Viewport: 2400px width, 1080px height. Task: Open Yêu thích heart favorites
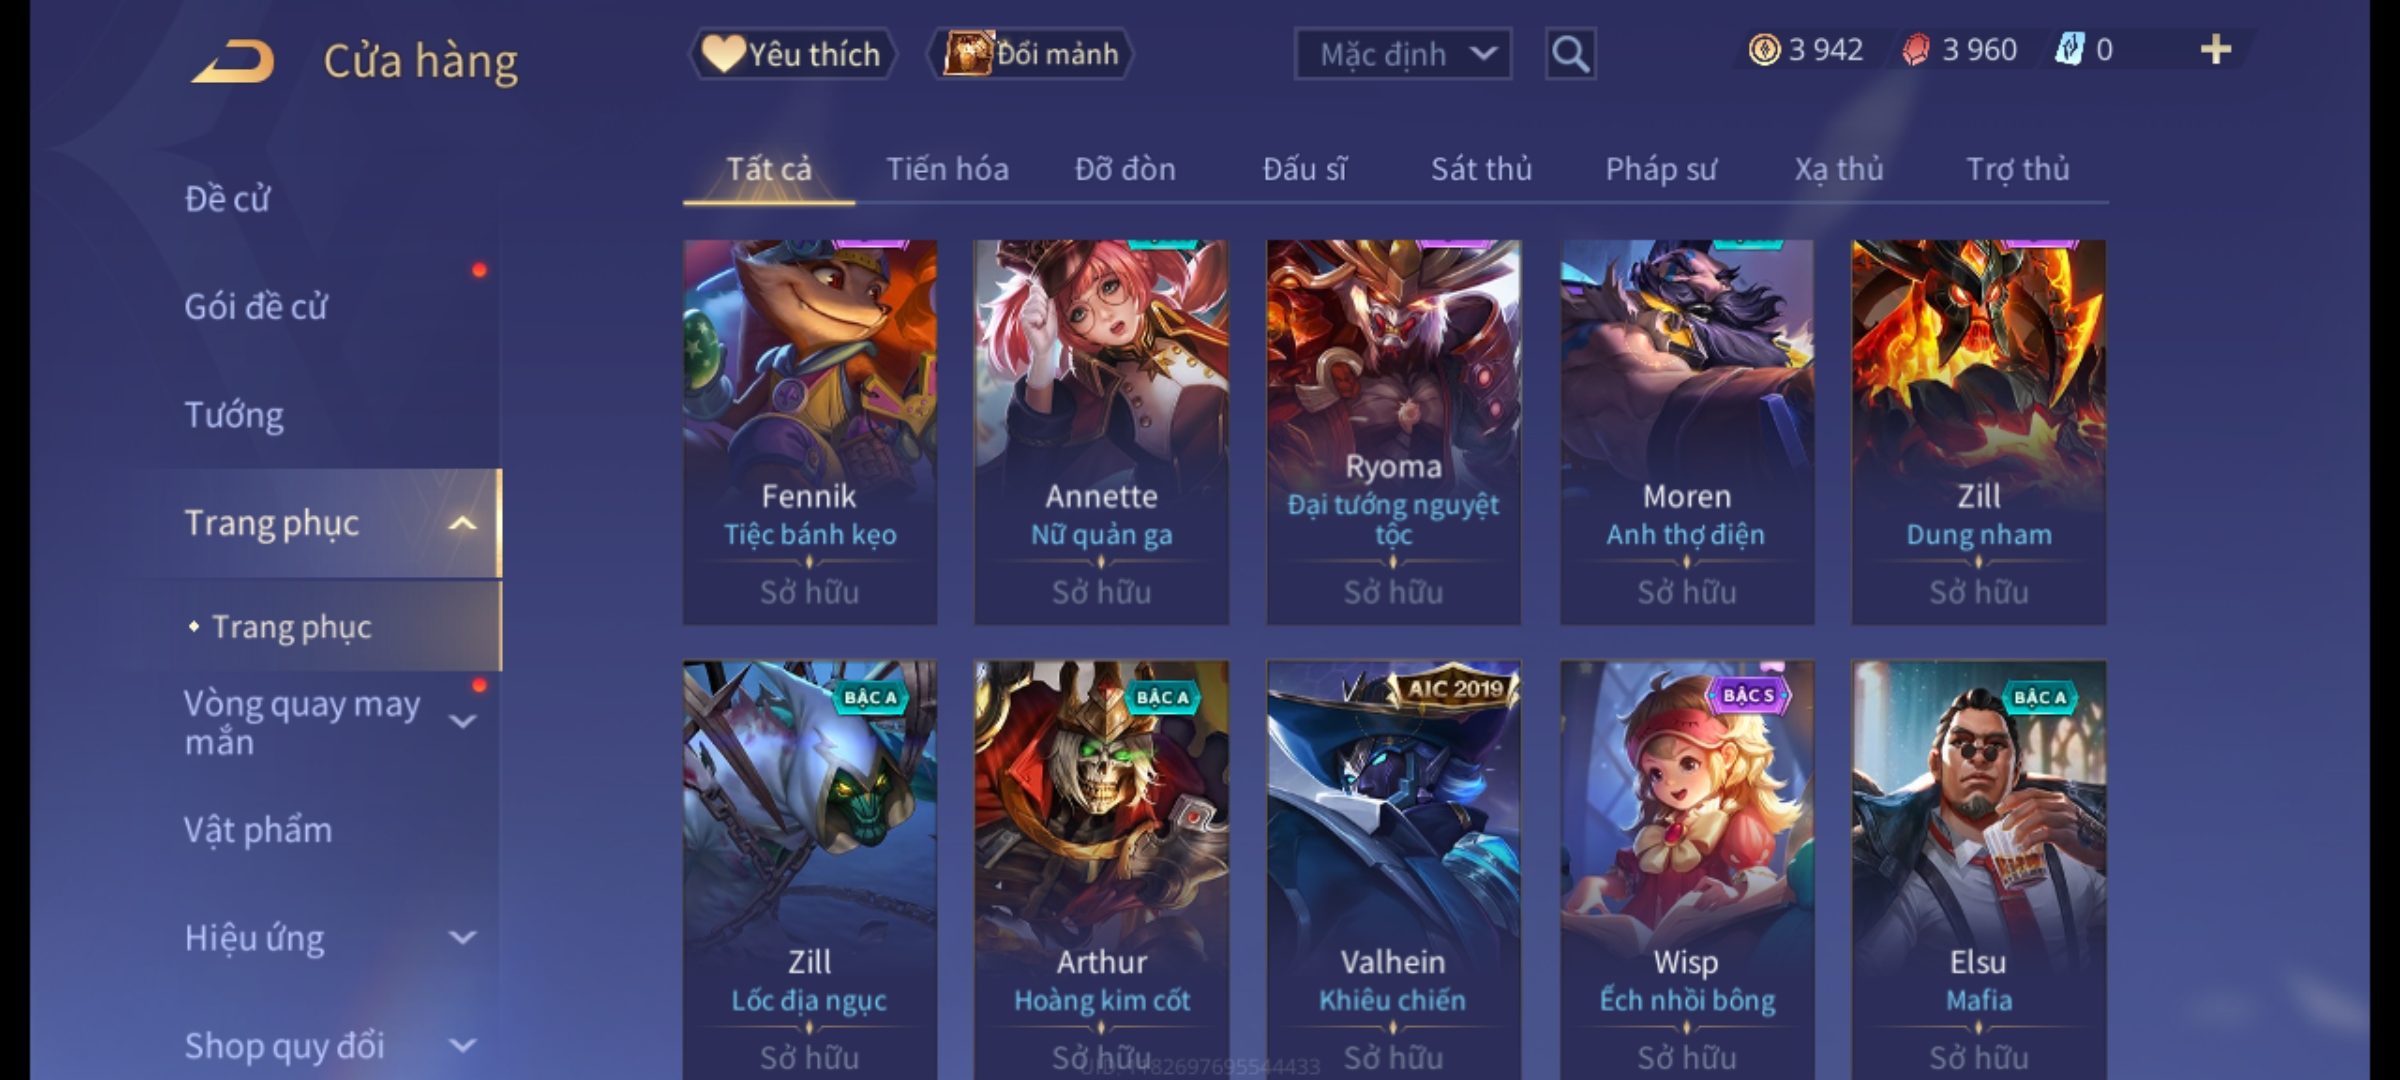tap(792, 54)
